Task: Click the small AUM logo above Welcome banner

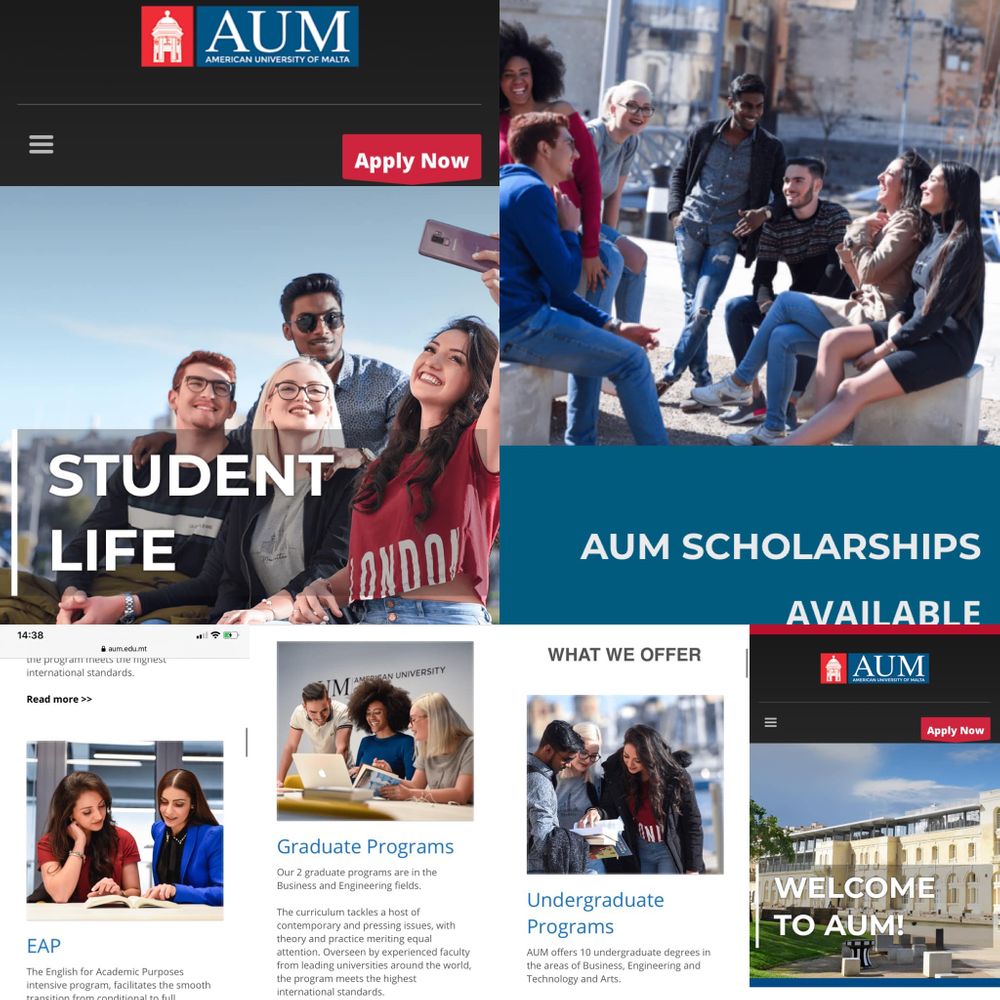Action: (x=874, y=668)
